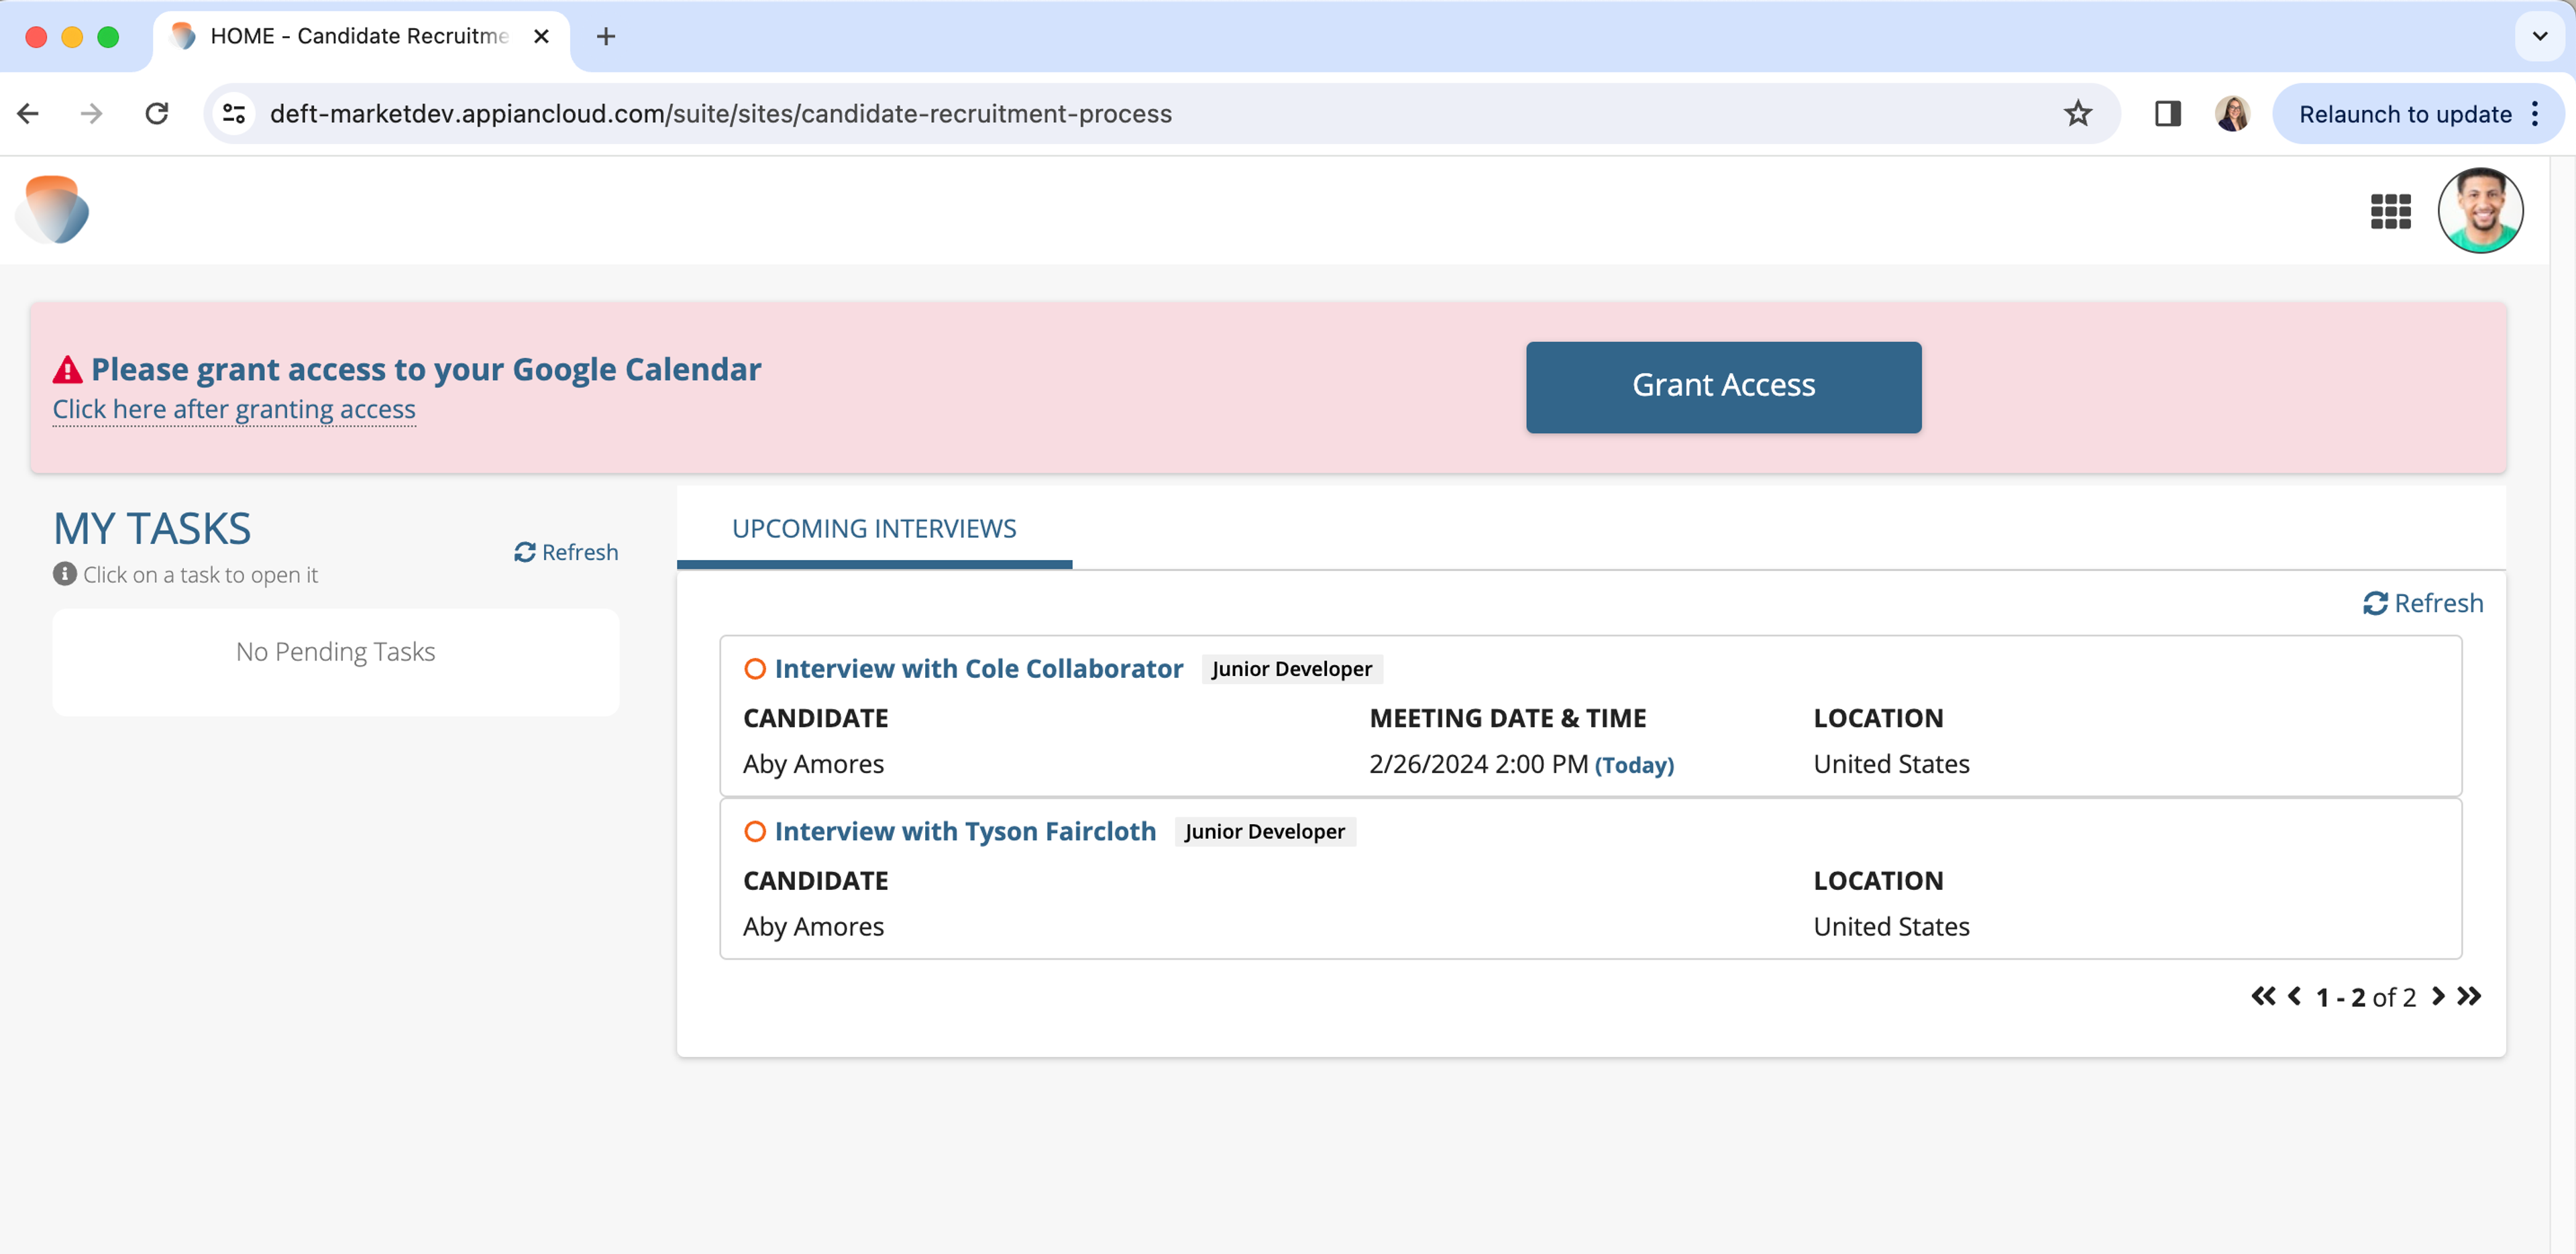Viewport: 2576px width, 1254px height.
Task: Click '2/26/2024 2:00 PM' meeting time
Action: click(1478, 764)
